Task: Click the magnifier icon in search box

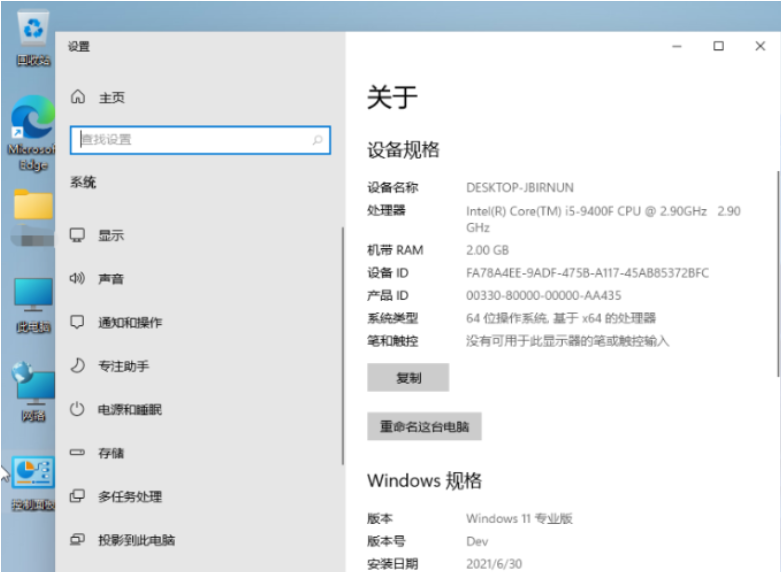Action: 318,140
